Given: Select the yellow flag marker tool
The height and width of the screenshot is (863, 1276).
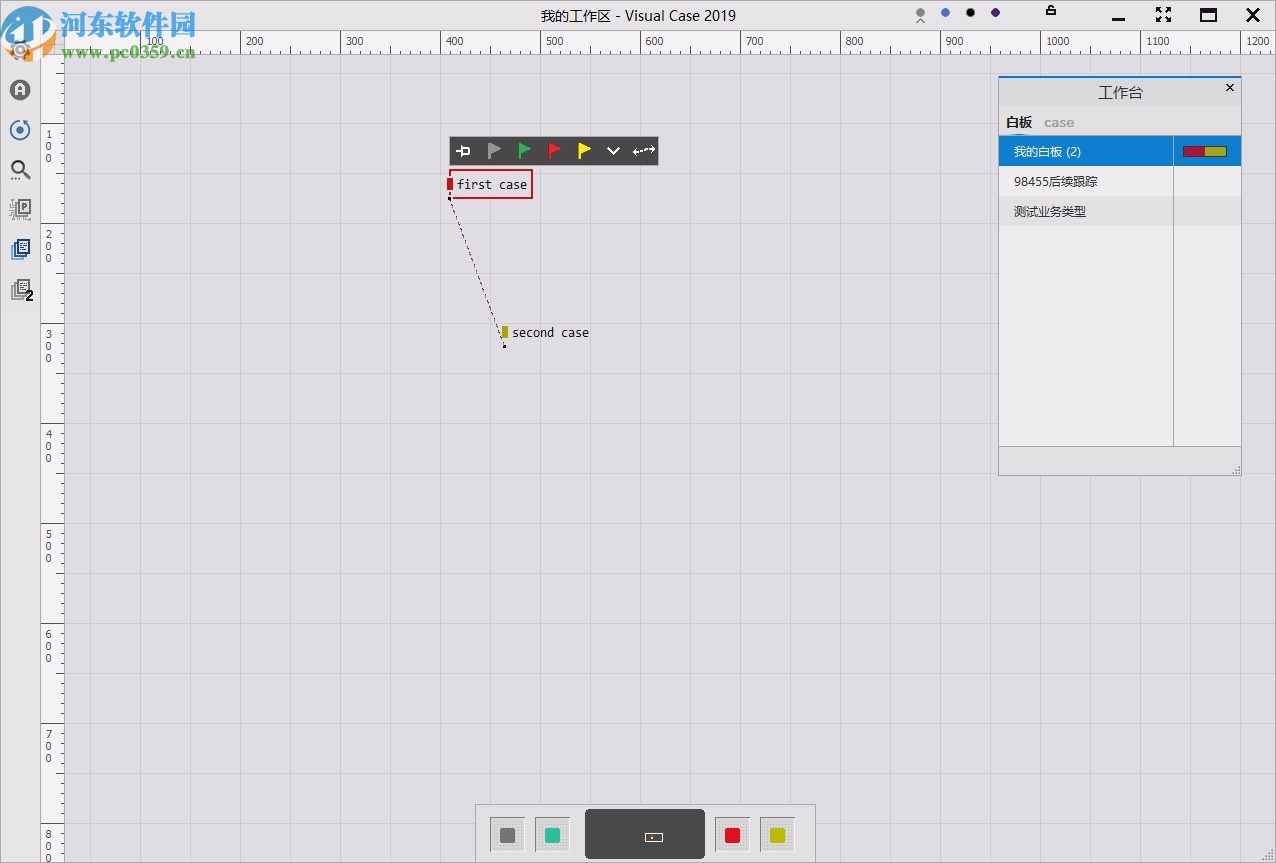Looking at the screenshot, I should tap(584, 151).
